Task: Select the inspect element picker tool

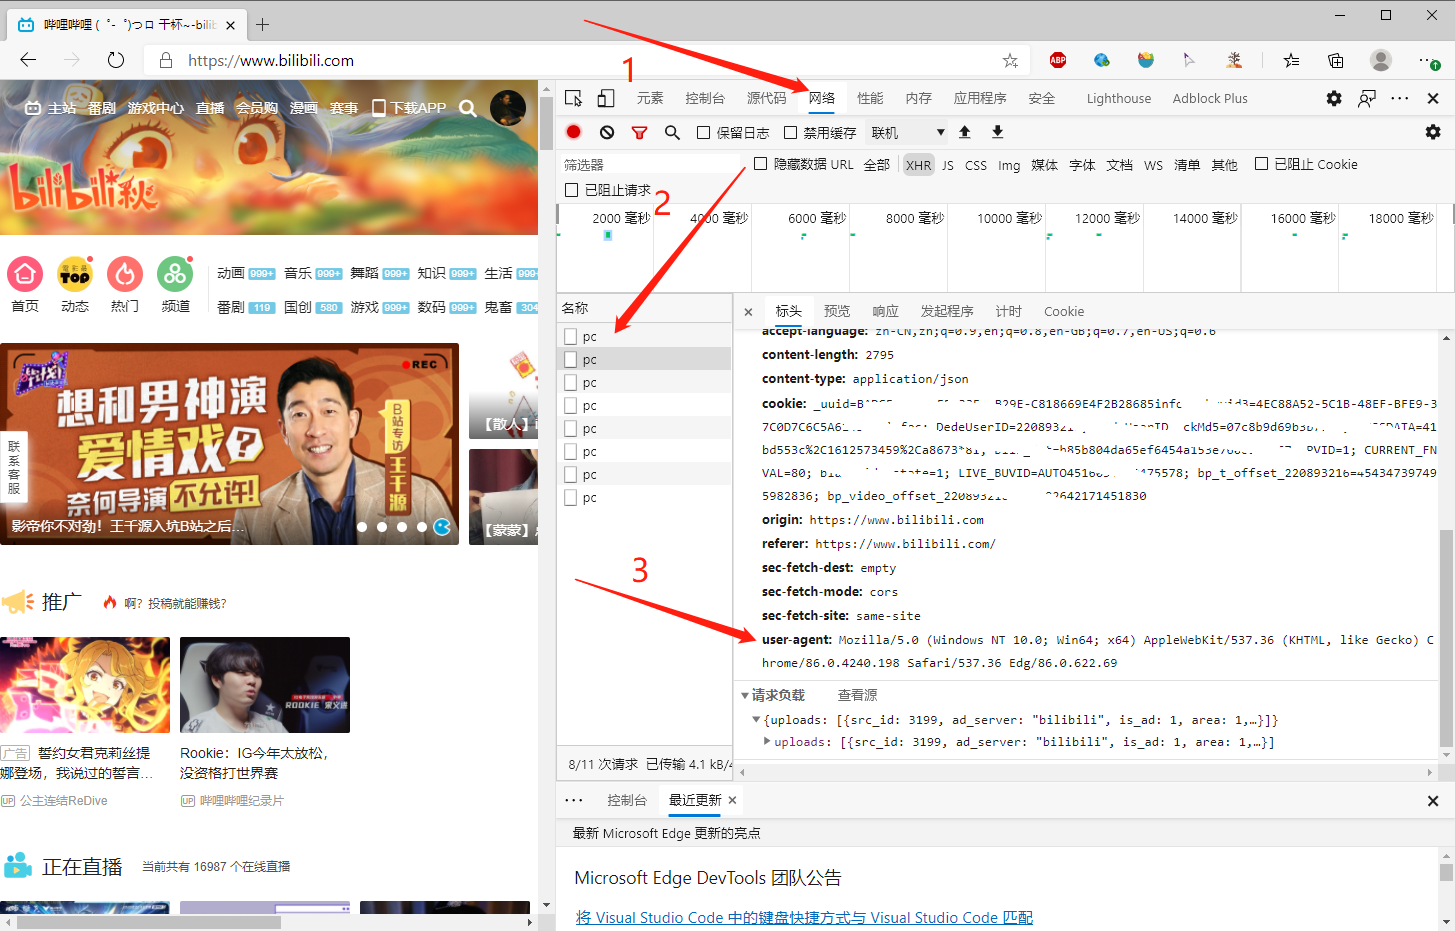Action: [x=573, y=98]
